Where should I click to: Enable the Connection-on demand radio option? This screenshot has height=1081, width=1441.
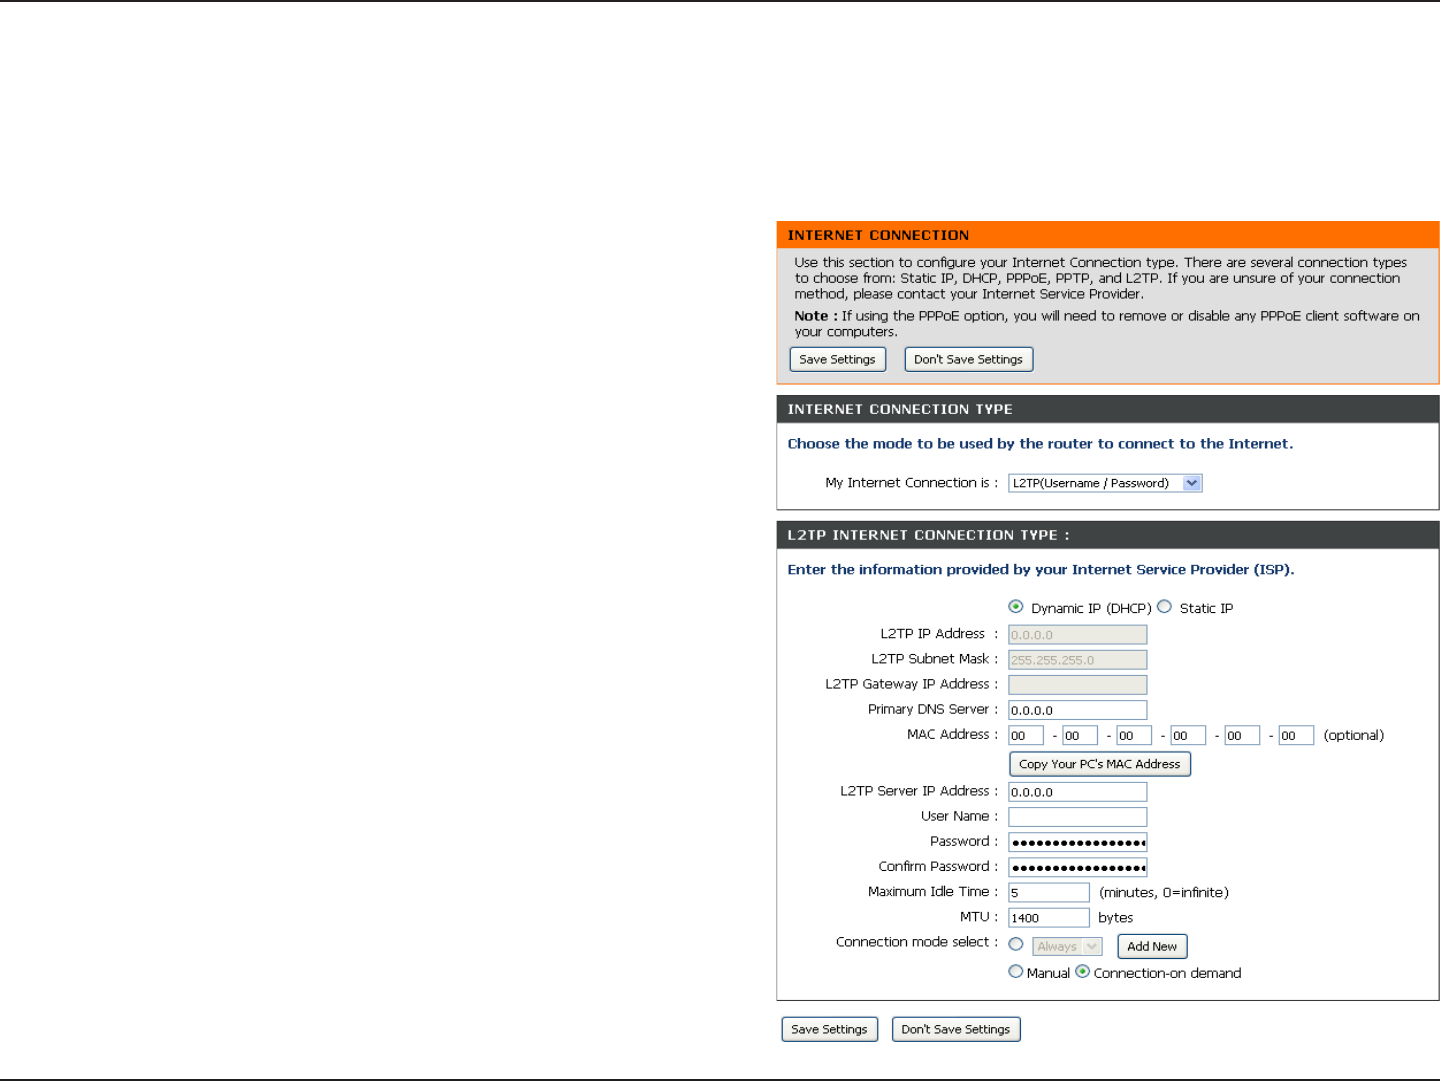point(1082,972)
